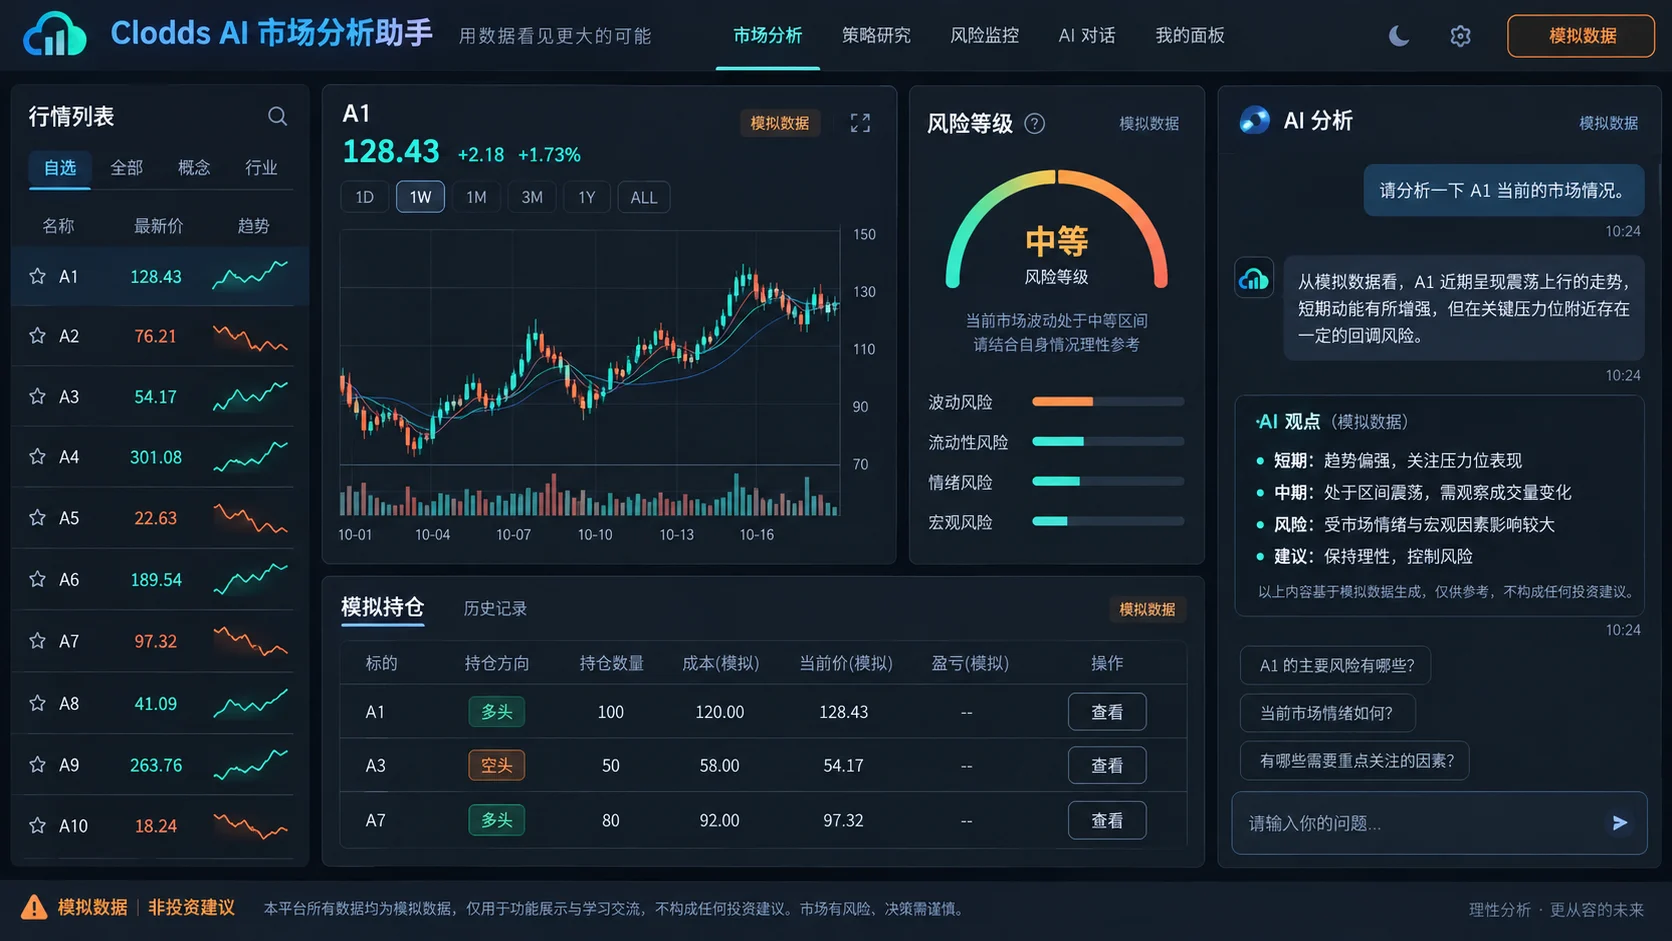Star the A2 watchlist row

coord(38,336)
